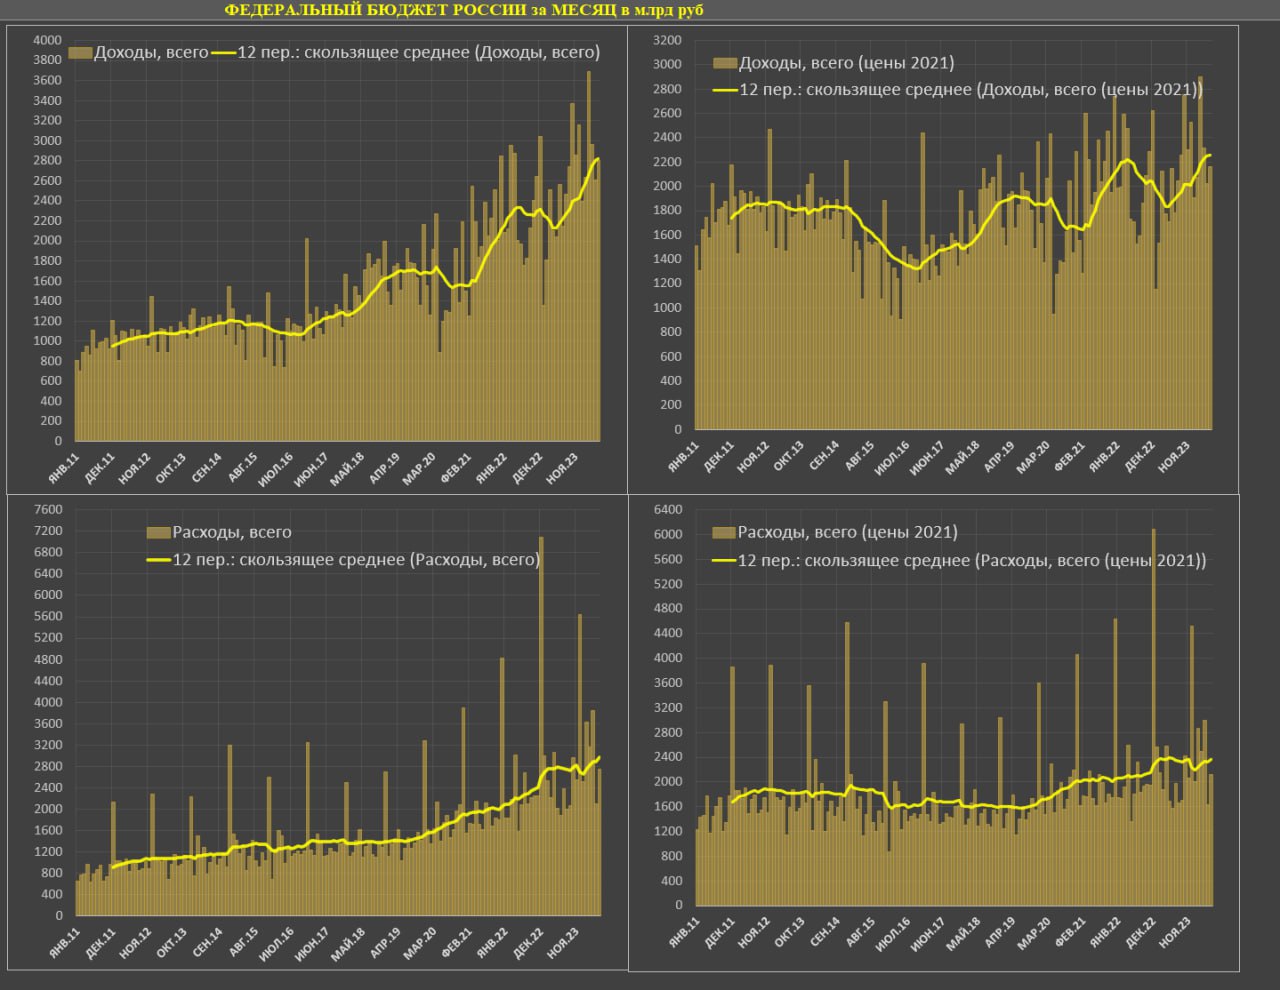Click bar legend swatch next to 'Расходы, всего'
The image size is (1280, 990).
tap(158, 532)
